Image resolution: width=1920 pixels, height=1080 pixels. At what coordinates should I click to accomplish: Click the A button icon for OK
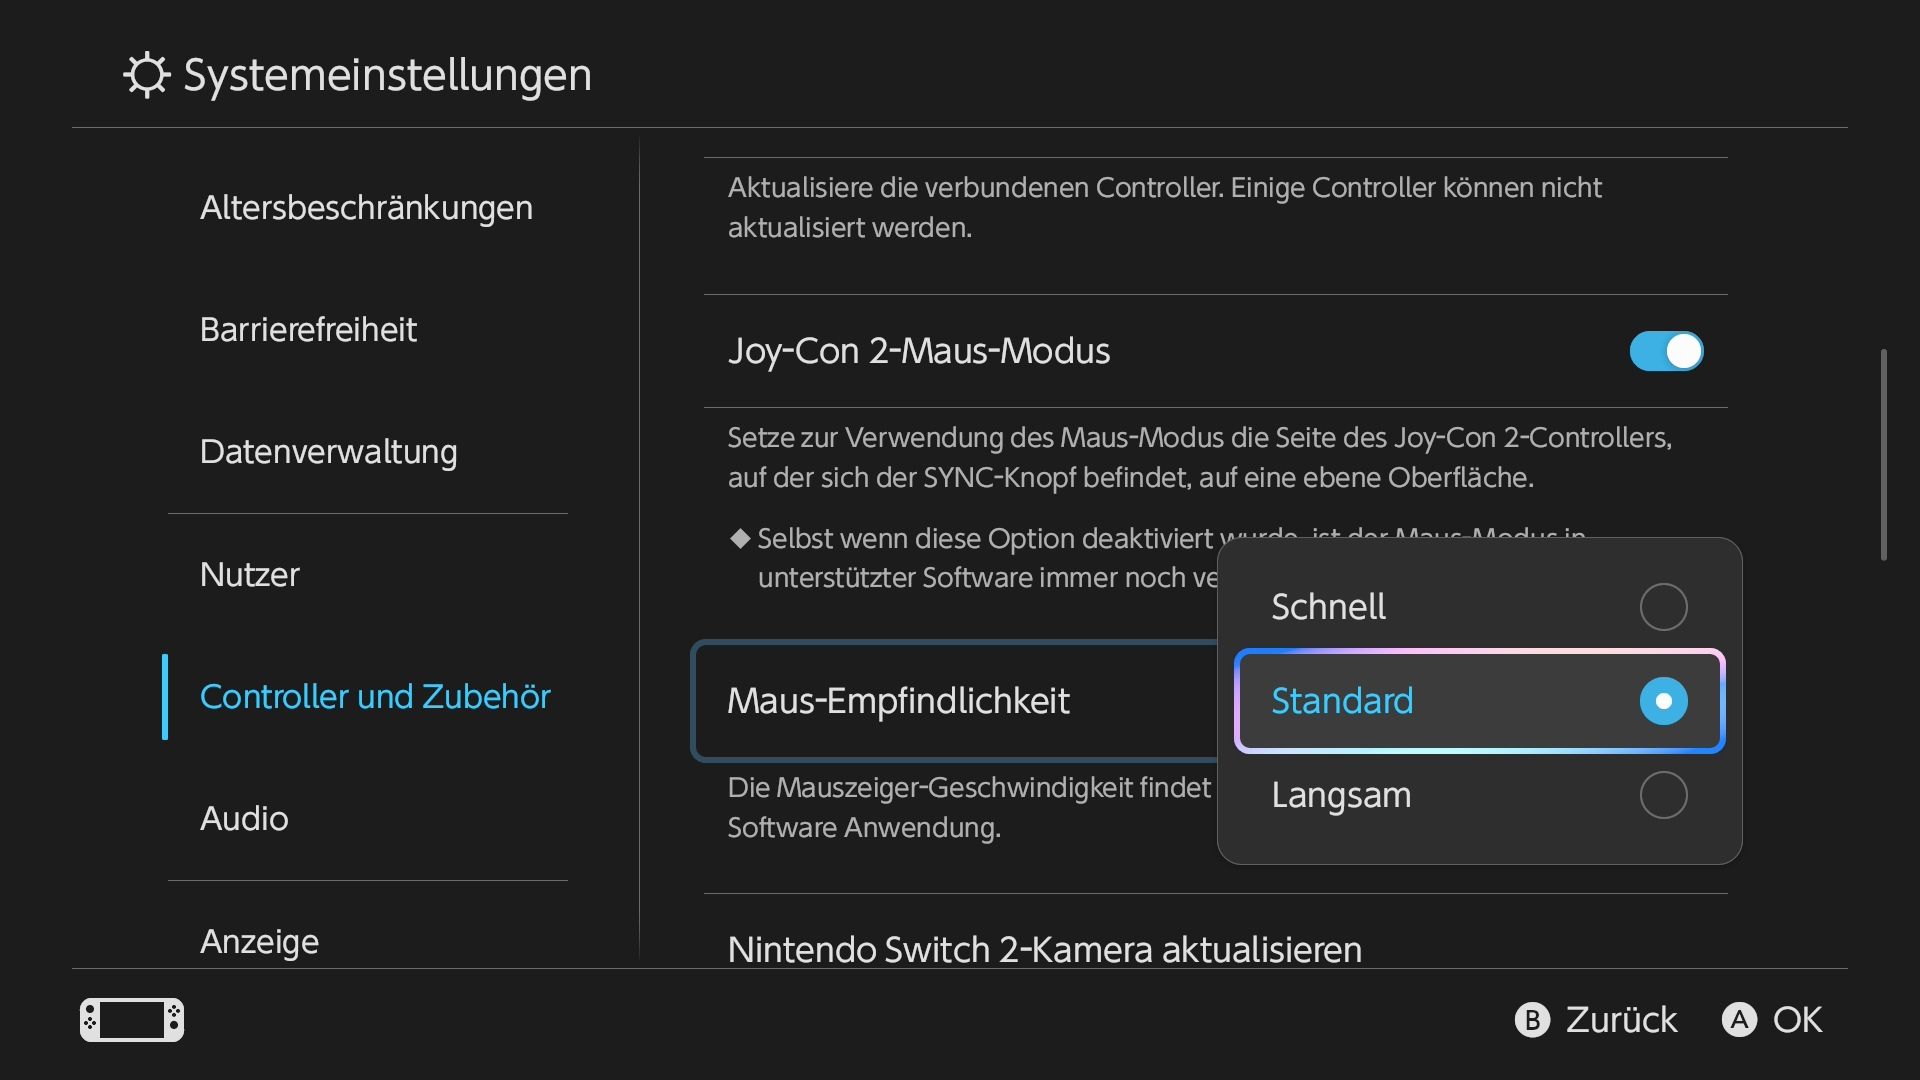pos(1739,1020)
